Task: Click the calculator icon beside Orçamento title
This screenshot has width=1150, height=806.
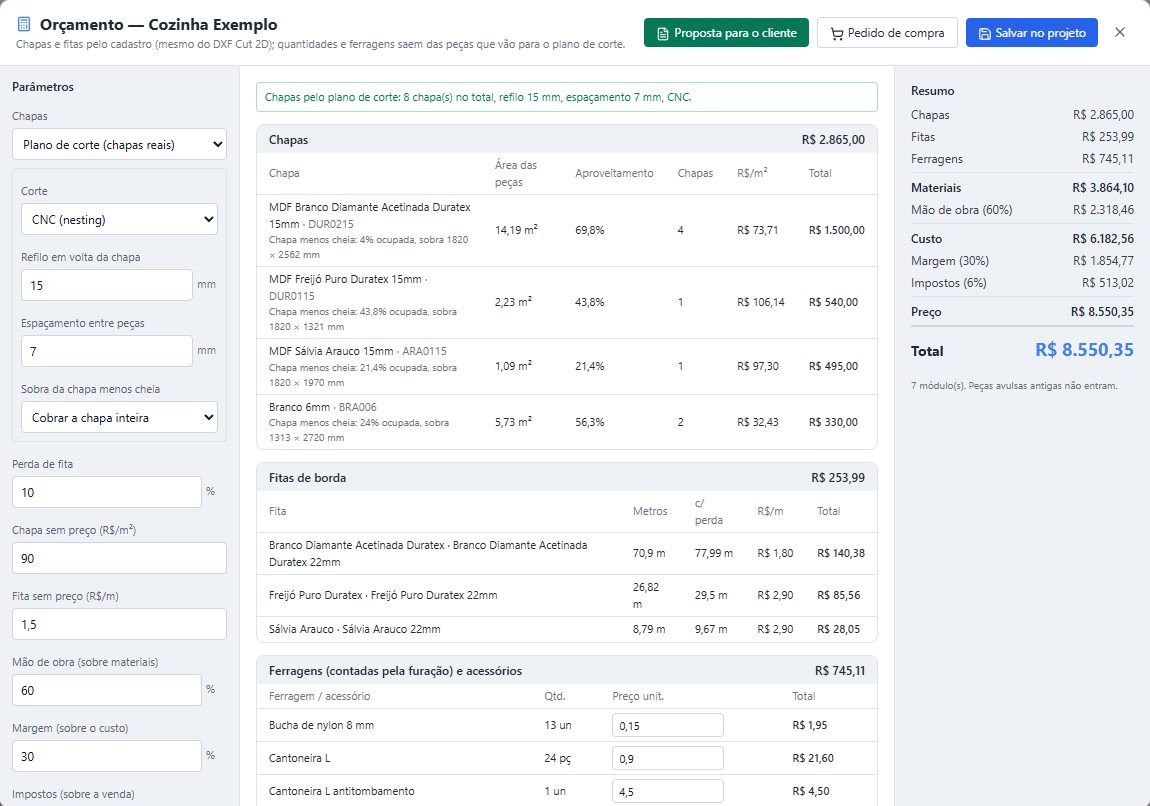Action: click(23, 24)
